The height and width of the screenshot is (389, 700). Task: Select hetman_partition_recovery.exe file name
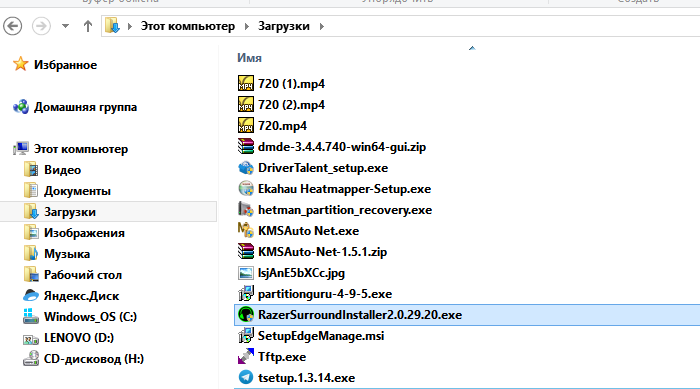345,210
